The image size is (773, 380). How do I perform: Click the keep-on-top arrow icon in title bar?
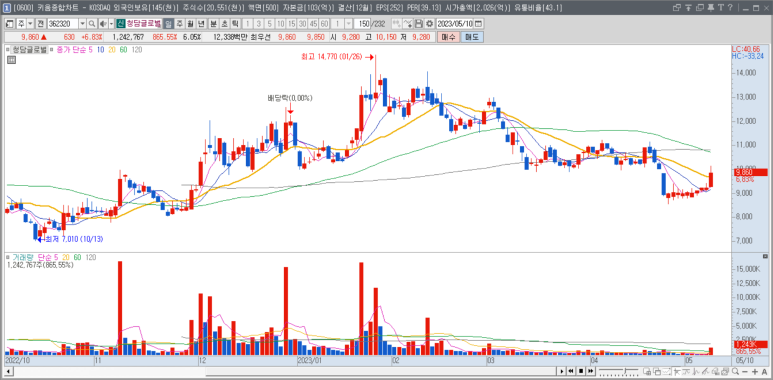point(688,7)
